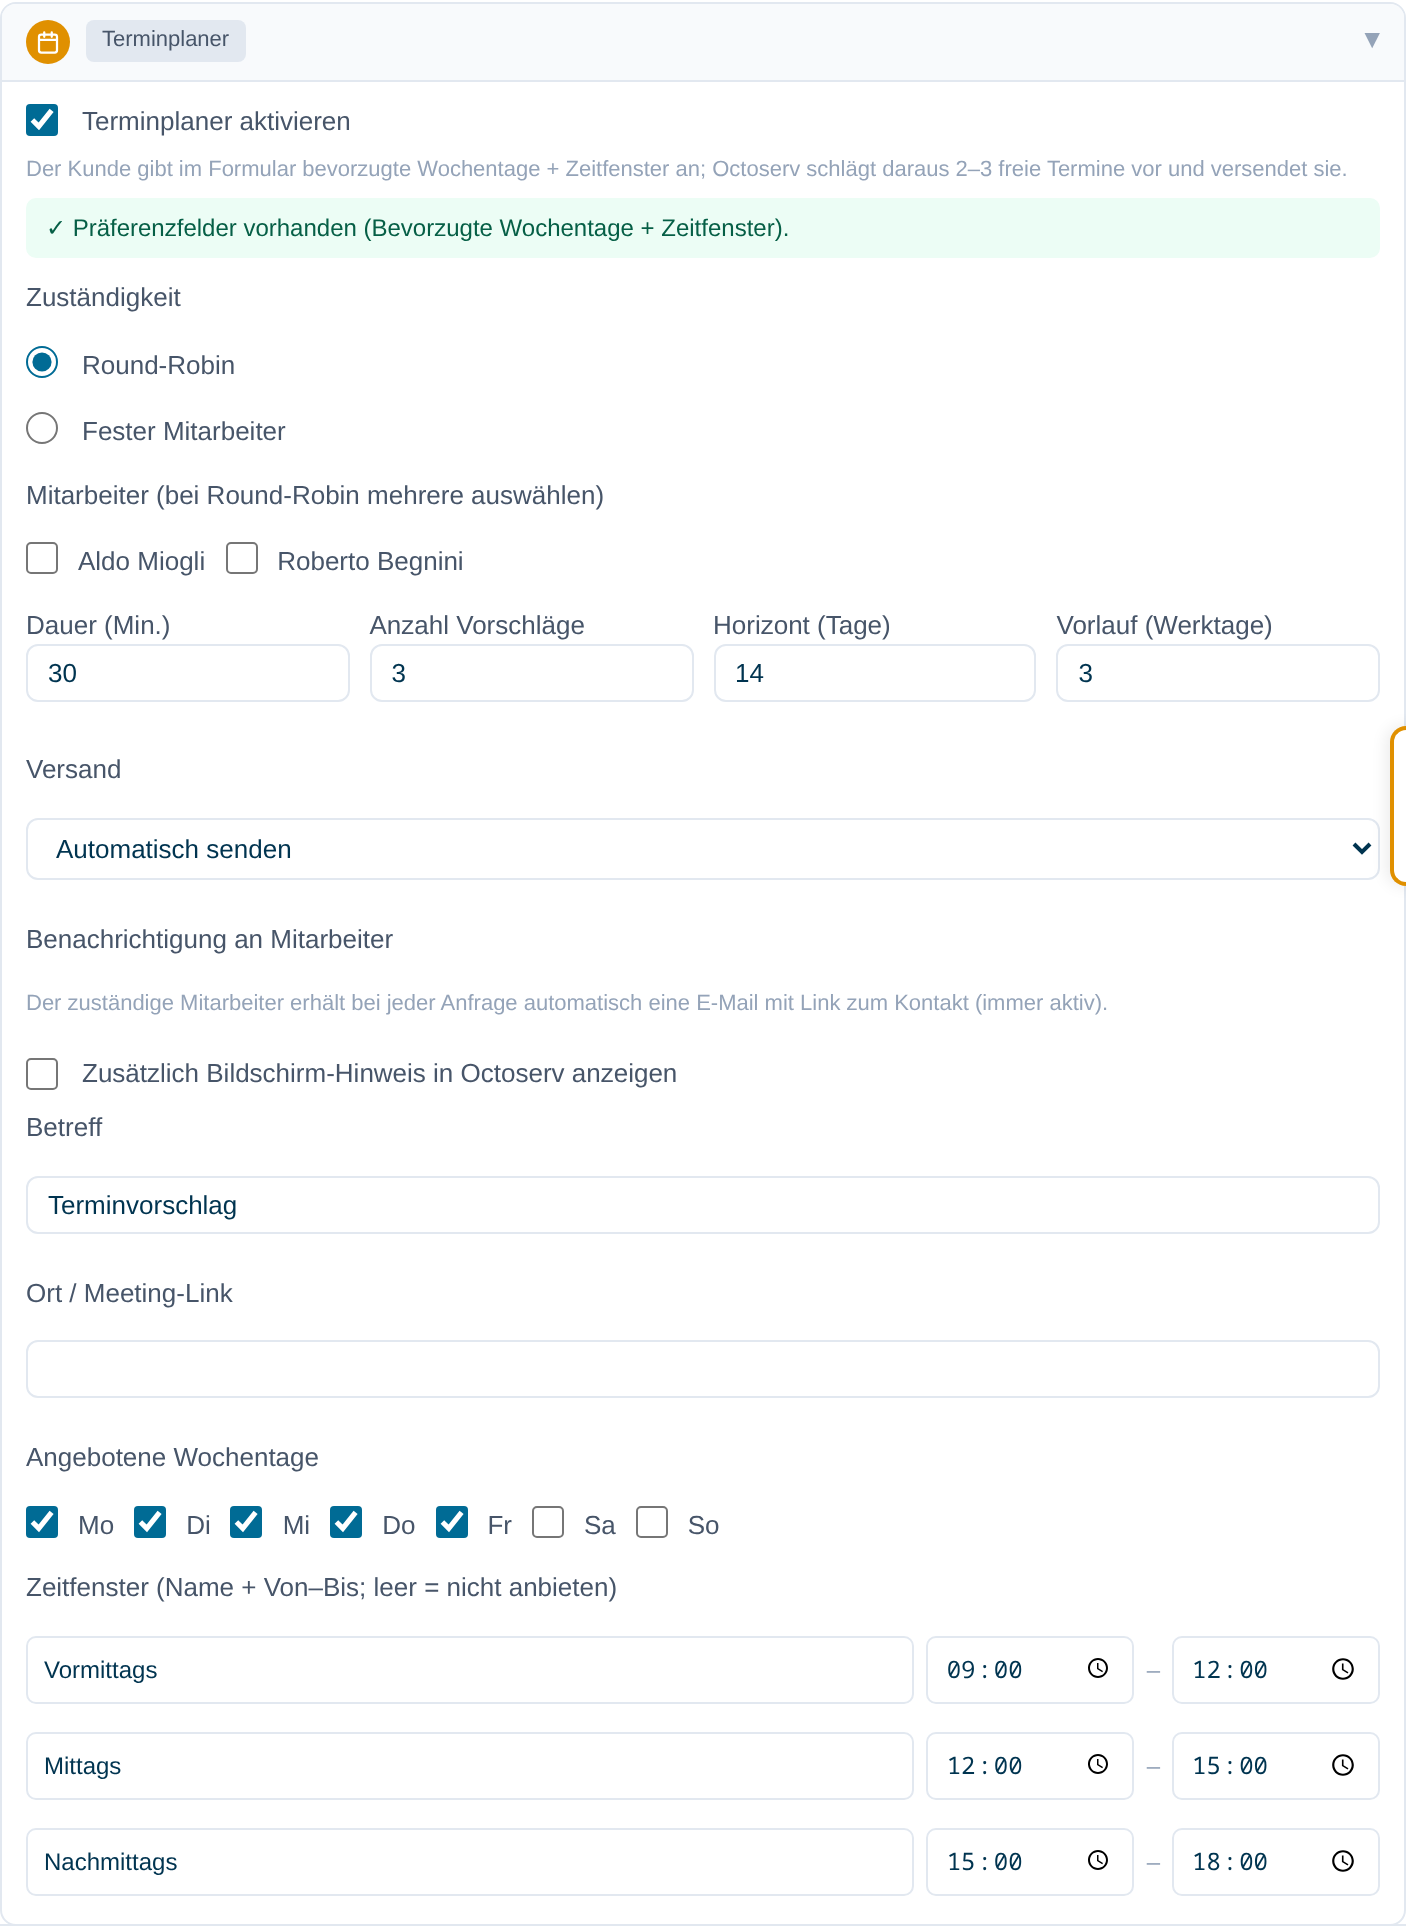
Task: Click the Betreff field with Terminvorschlag
Action: coord(703,1205)
